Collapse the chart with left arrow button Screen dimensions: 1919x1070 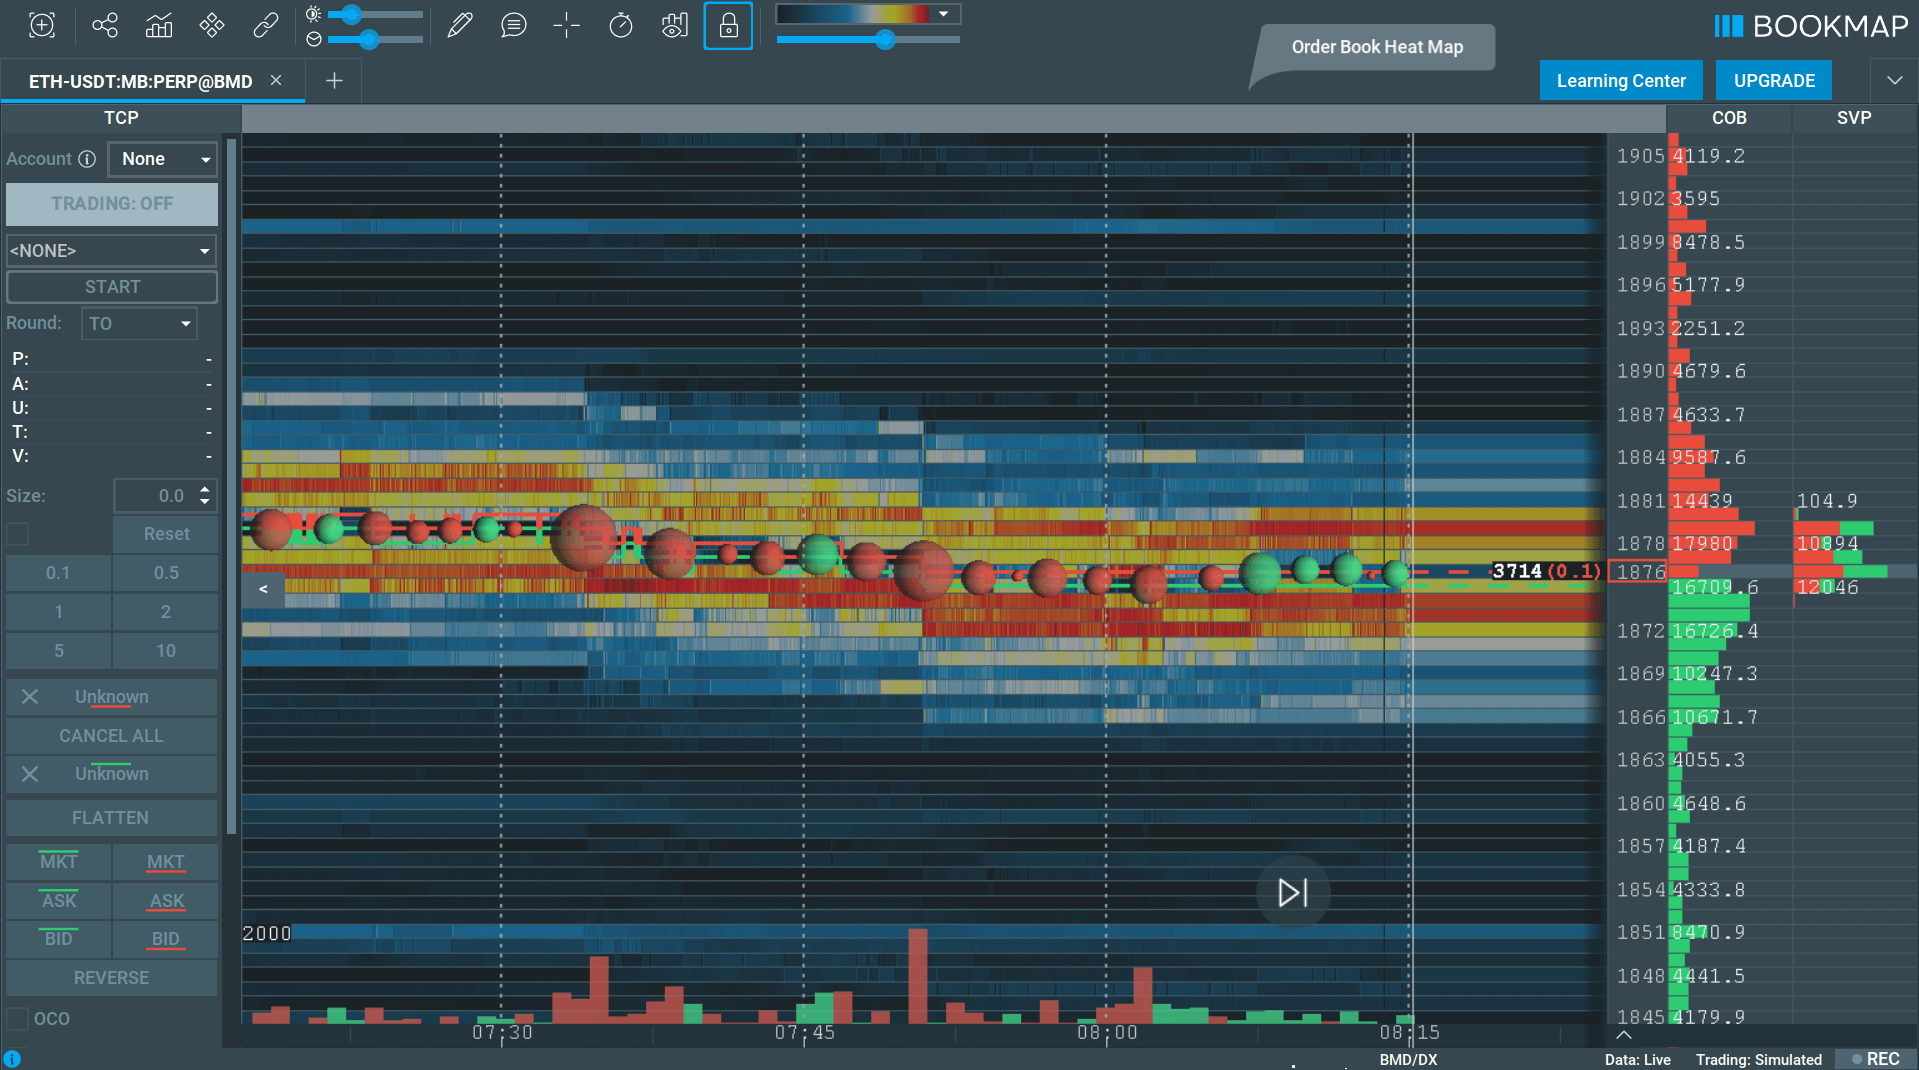263,589
